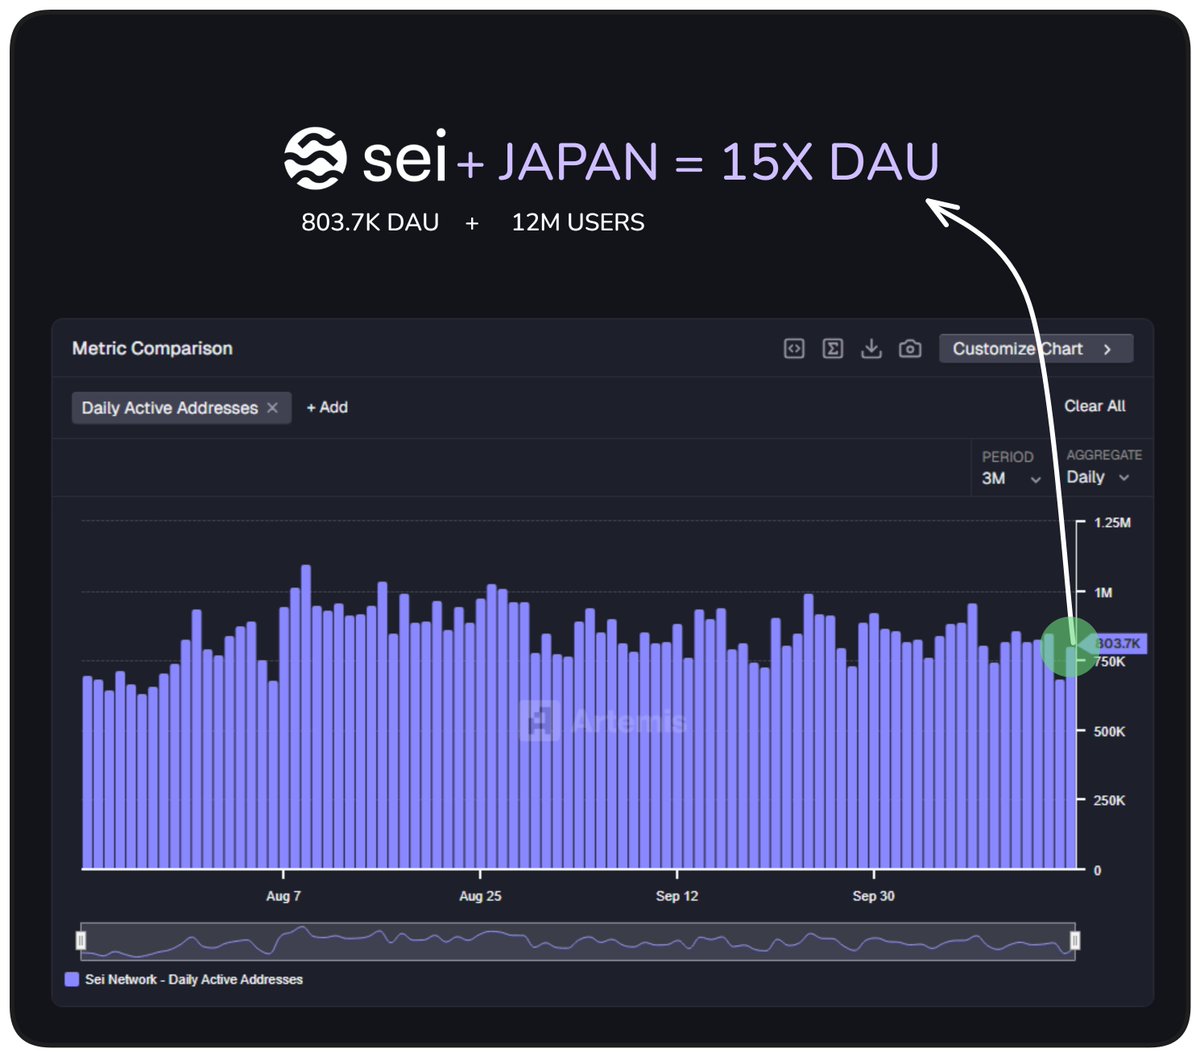Click the sigma summation icon
This screenshot has height=1057, width=1200.
click(x=832, y=349)
